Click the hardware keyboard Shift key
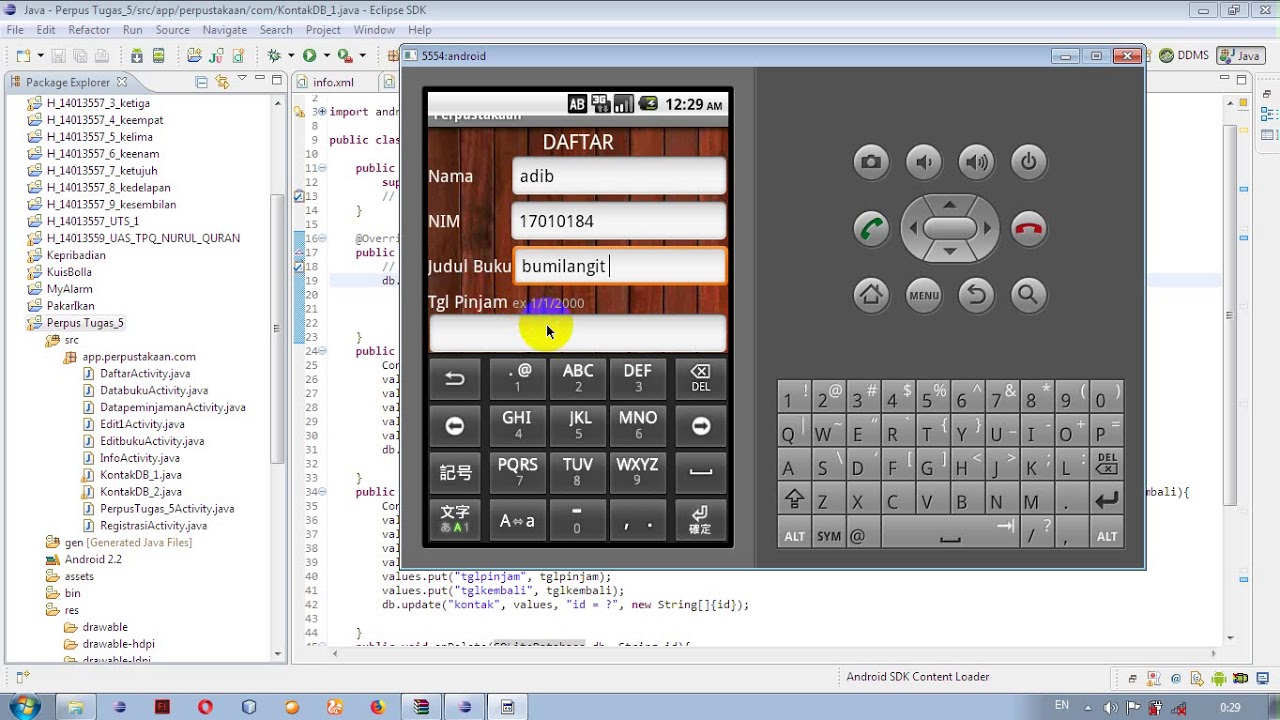 coord(794,498)
